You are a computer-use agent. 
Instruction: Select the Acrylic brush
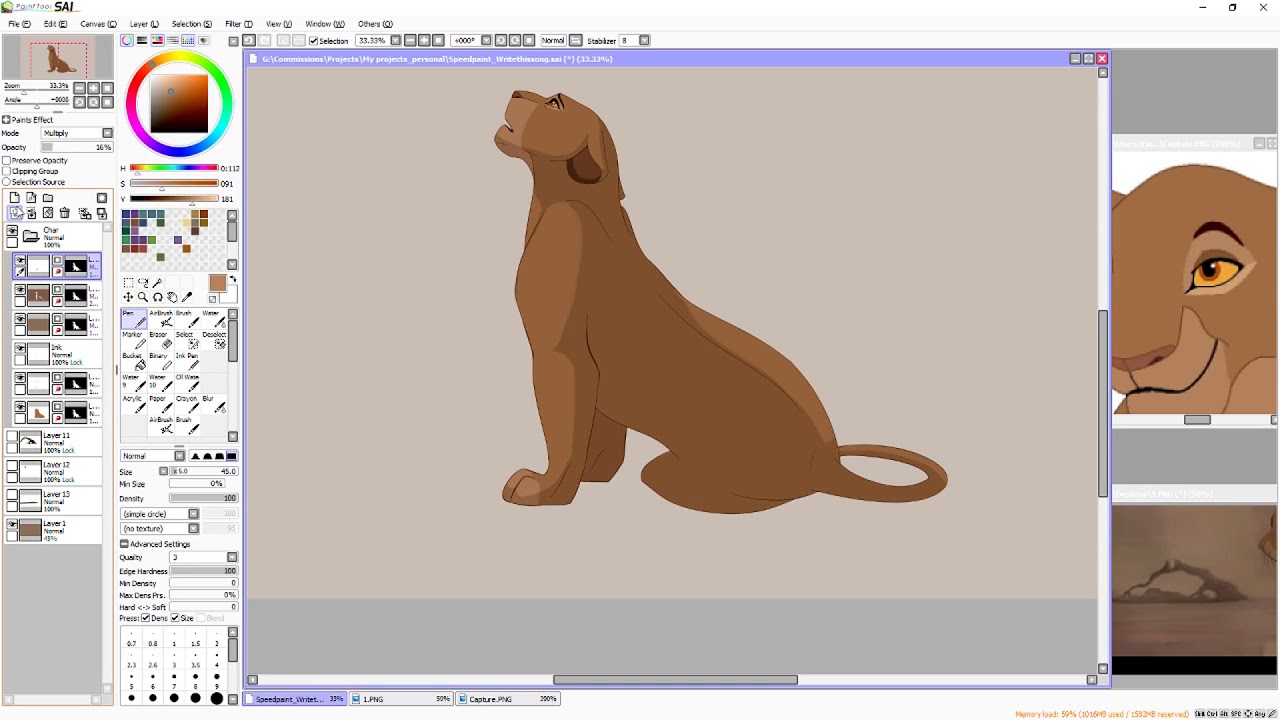[x=134, y=404]
